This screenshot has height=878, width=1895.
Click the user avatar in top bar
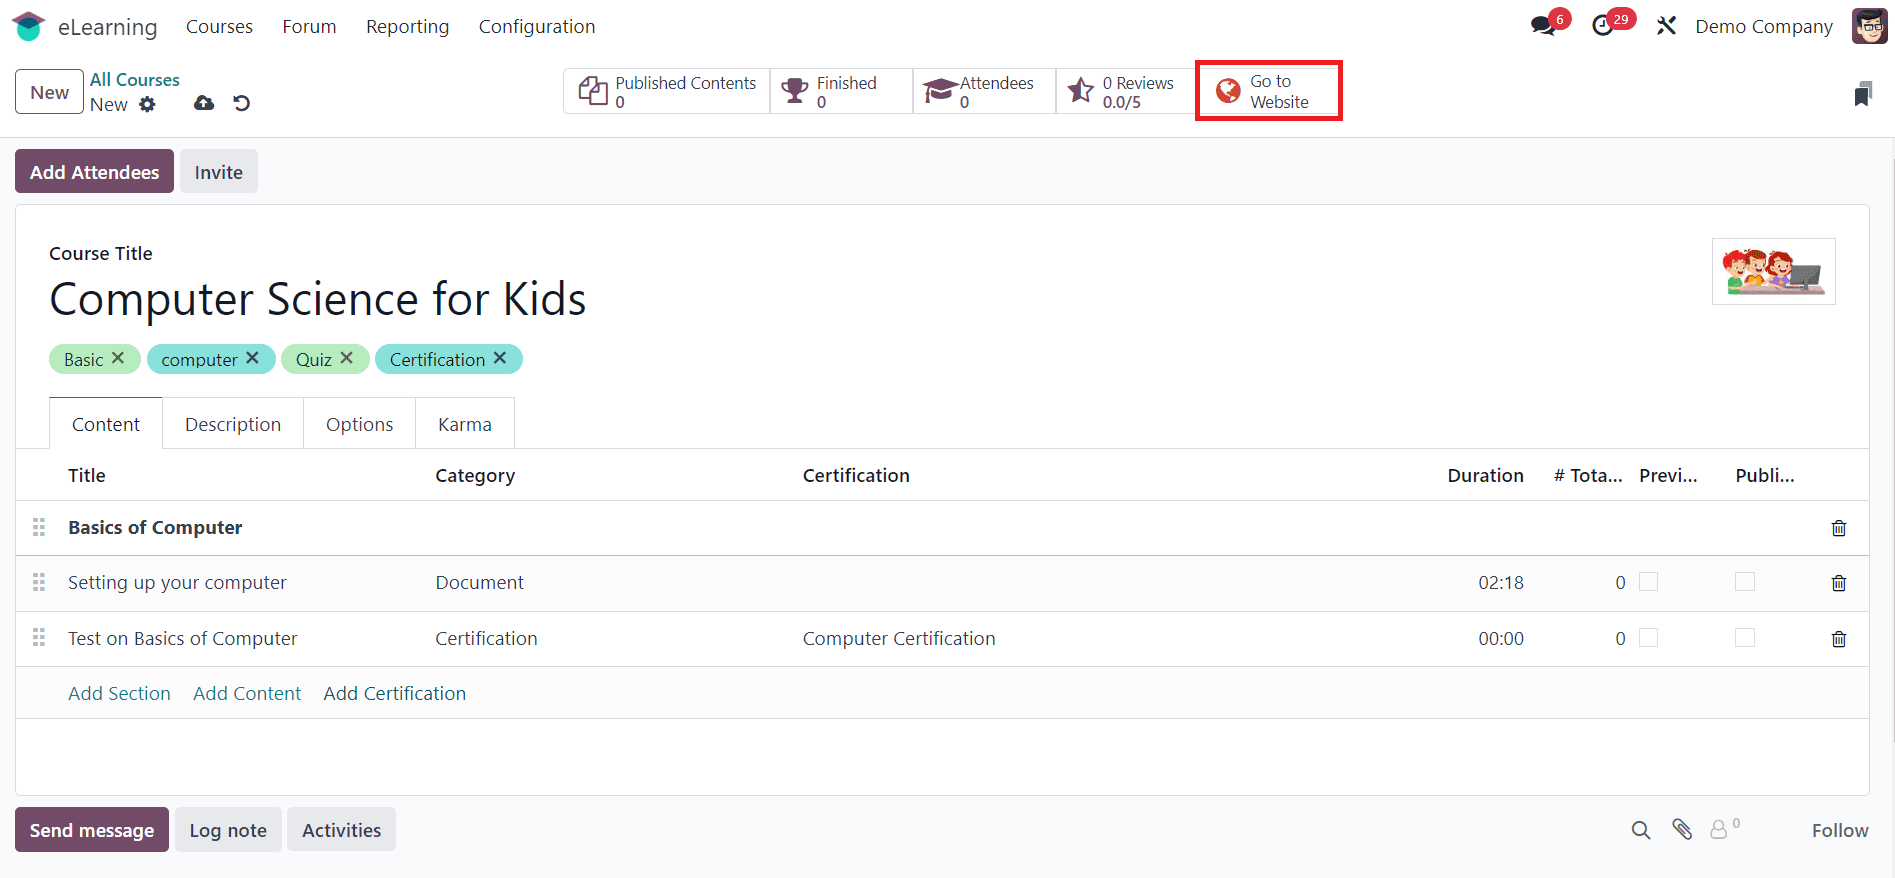1869,26
